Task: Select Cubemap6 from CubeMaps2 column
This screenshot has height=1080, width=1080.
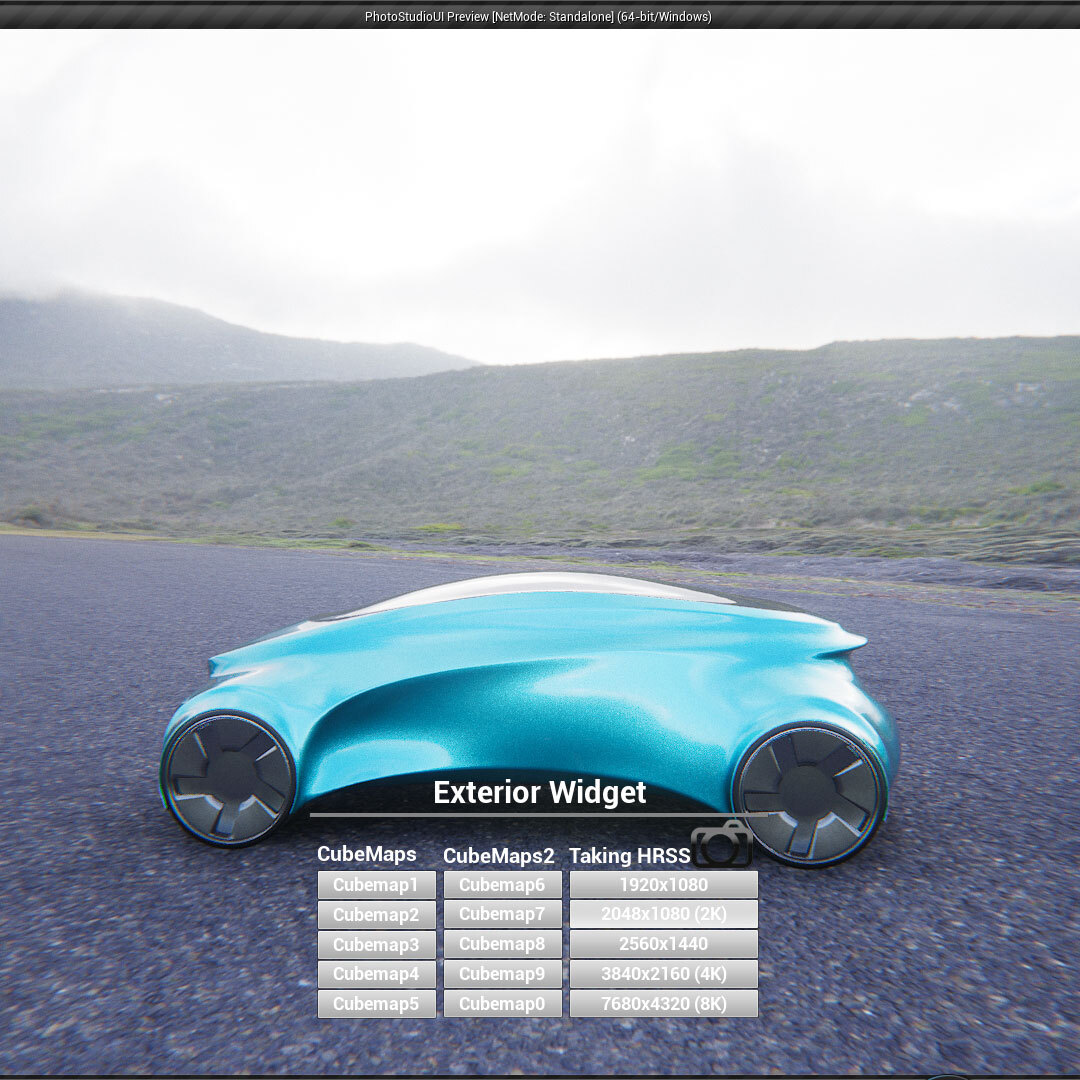Action: (502, 884)
